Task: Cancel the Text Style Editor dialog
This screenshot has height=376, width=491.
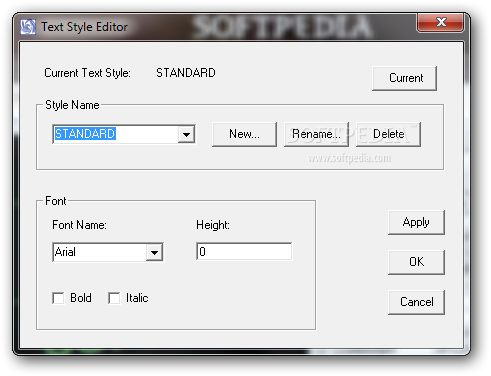Action: click(416, 302)
